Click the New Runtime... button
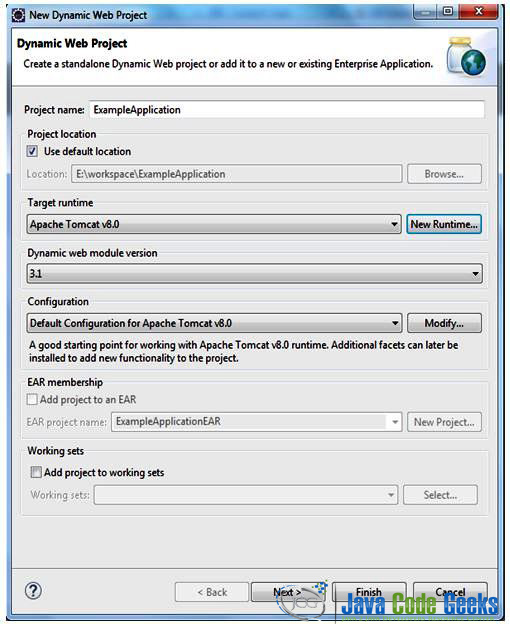 click(x=444, y=224)
